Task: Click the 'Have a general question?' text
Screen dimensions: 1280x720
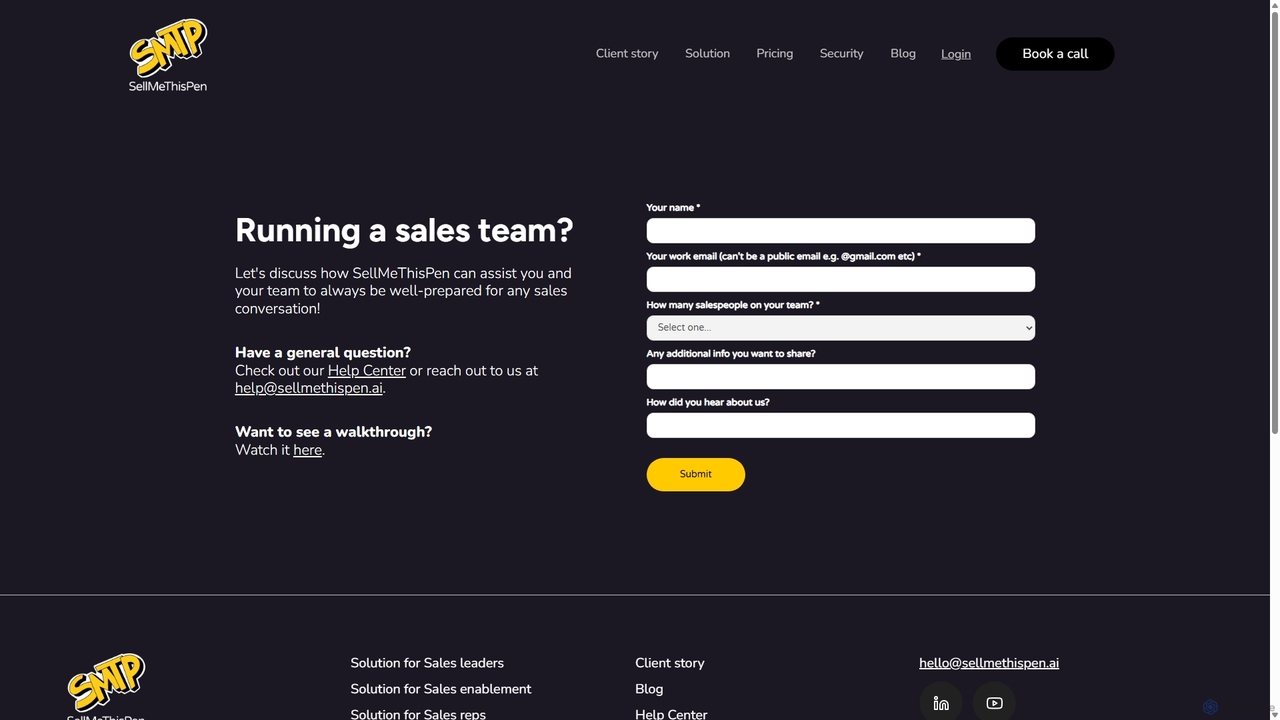Action: click(323, 353)
